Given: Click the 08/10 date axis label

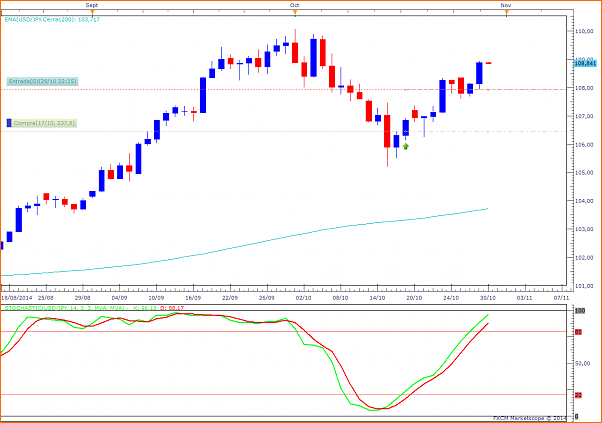Looking at the screenshot, I should tap(341, 298).
